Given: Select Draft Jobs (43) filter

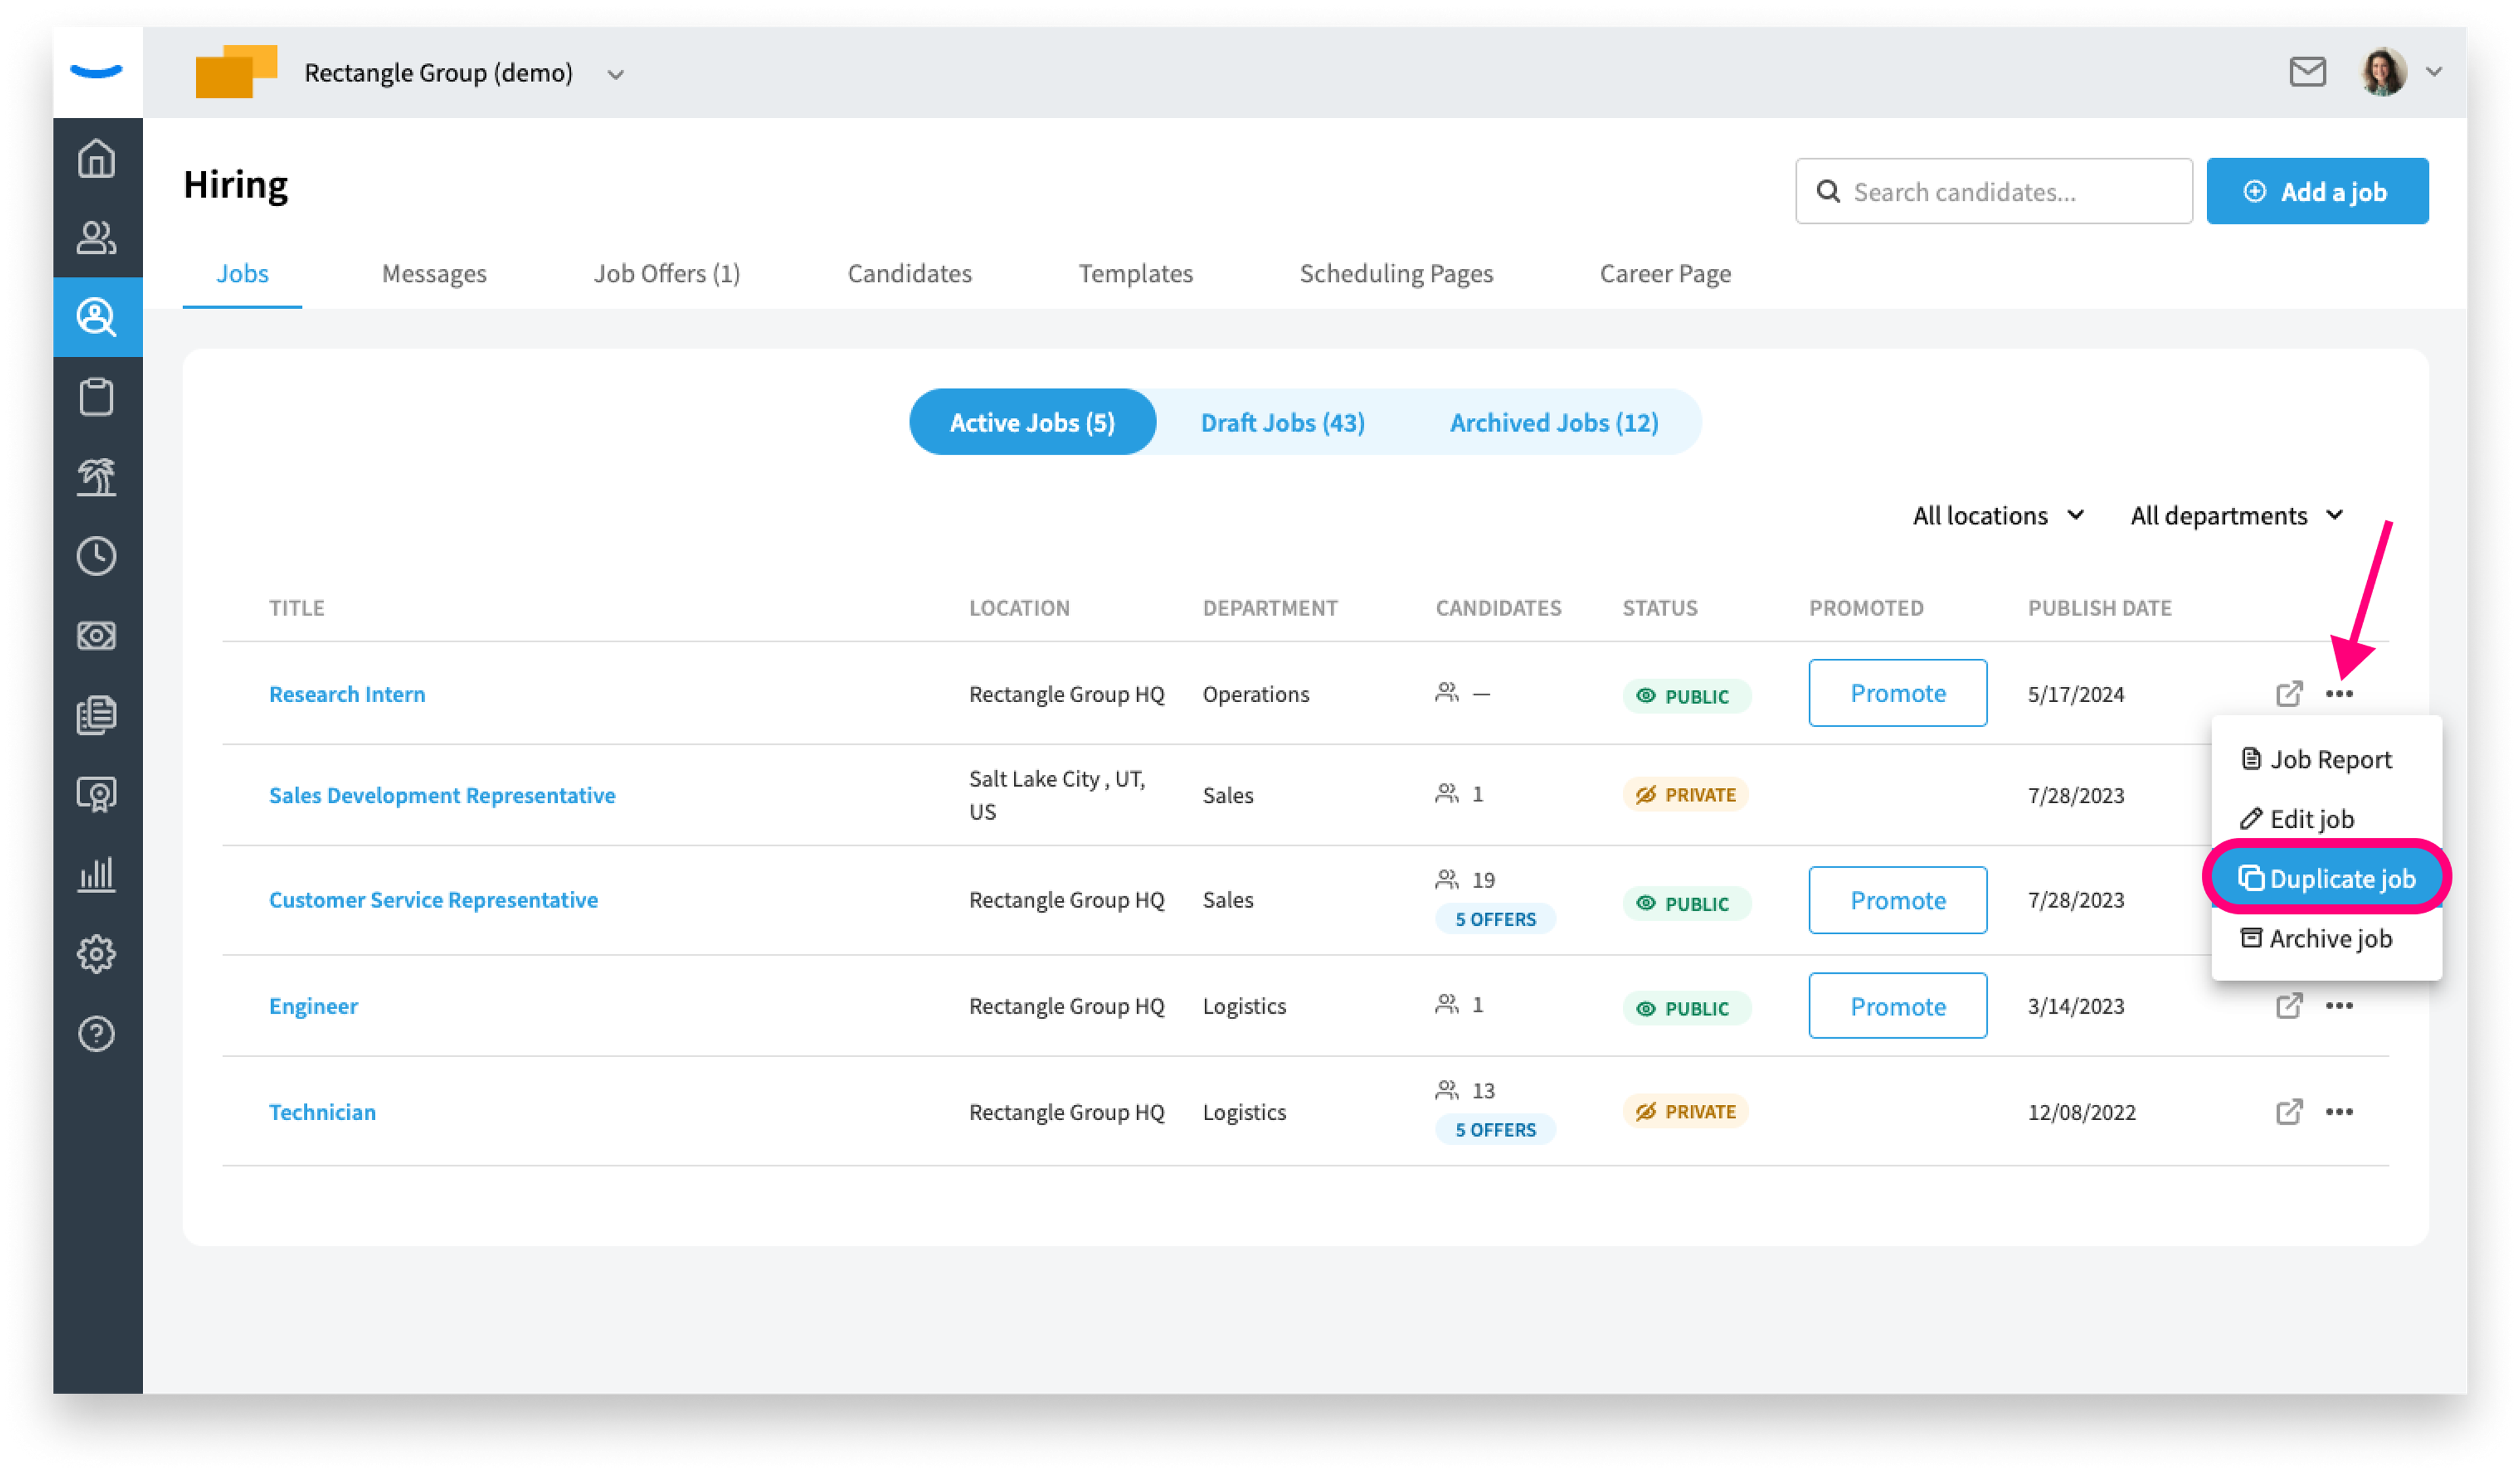Looking at the screenshot, I should point(1282,422).
